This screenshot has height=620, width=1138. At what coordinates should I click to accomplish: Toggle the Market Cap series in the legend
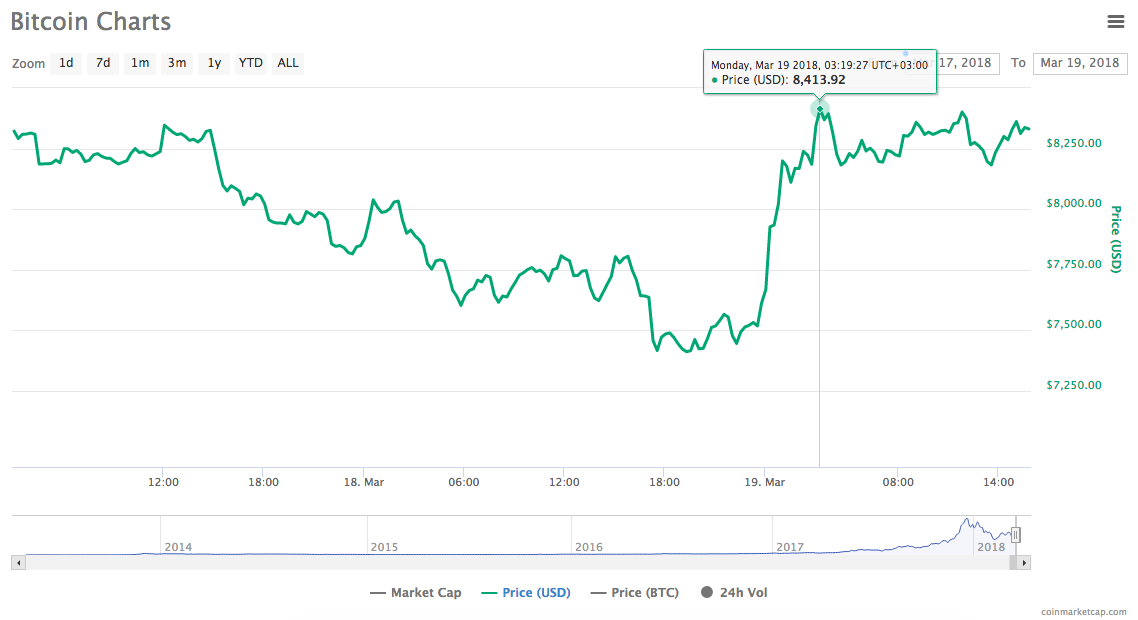pos(416,592)
